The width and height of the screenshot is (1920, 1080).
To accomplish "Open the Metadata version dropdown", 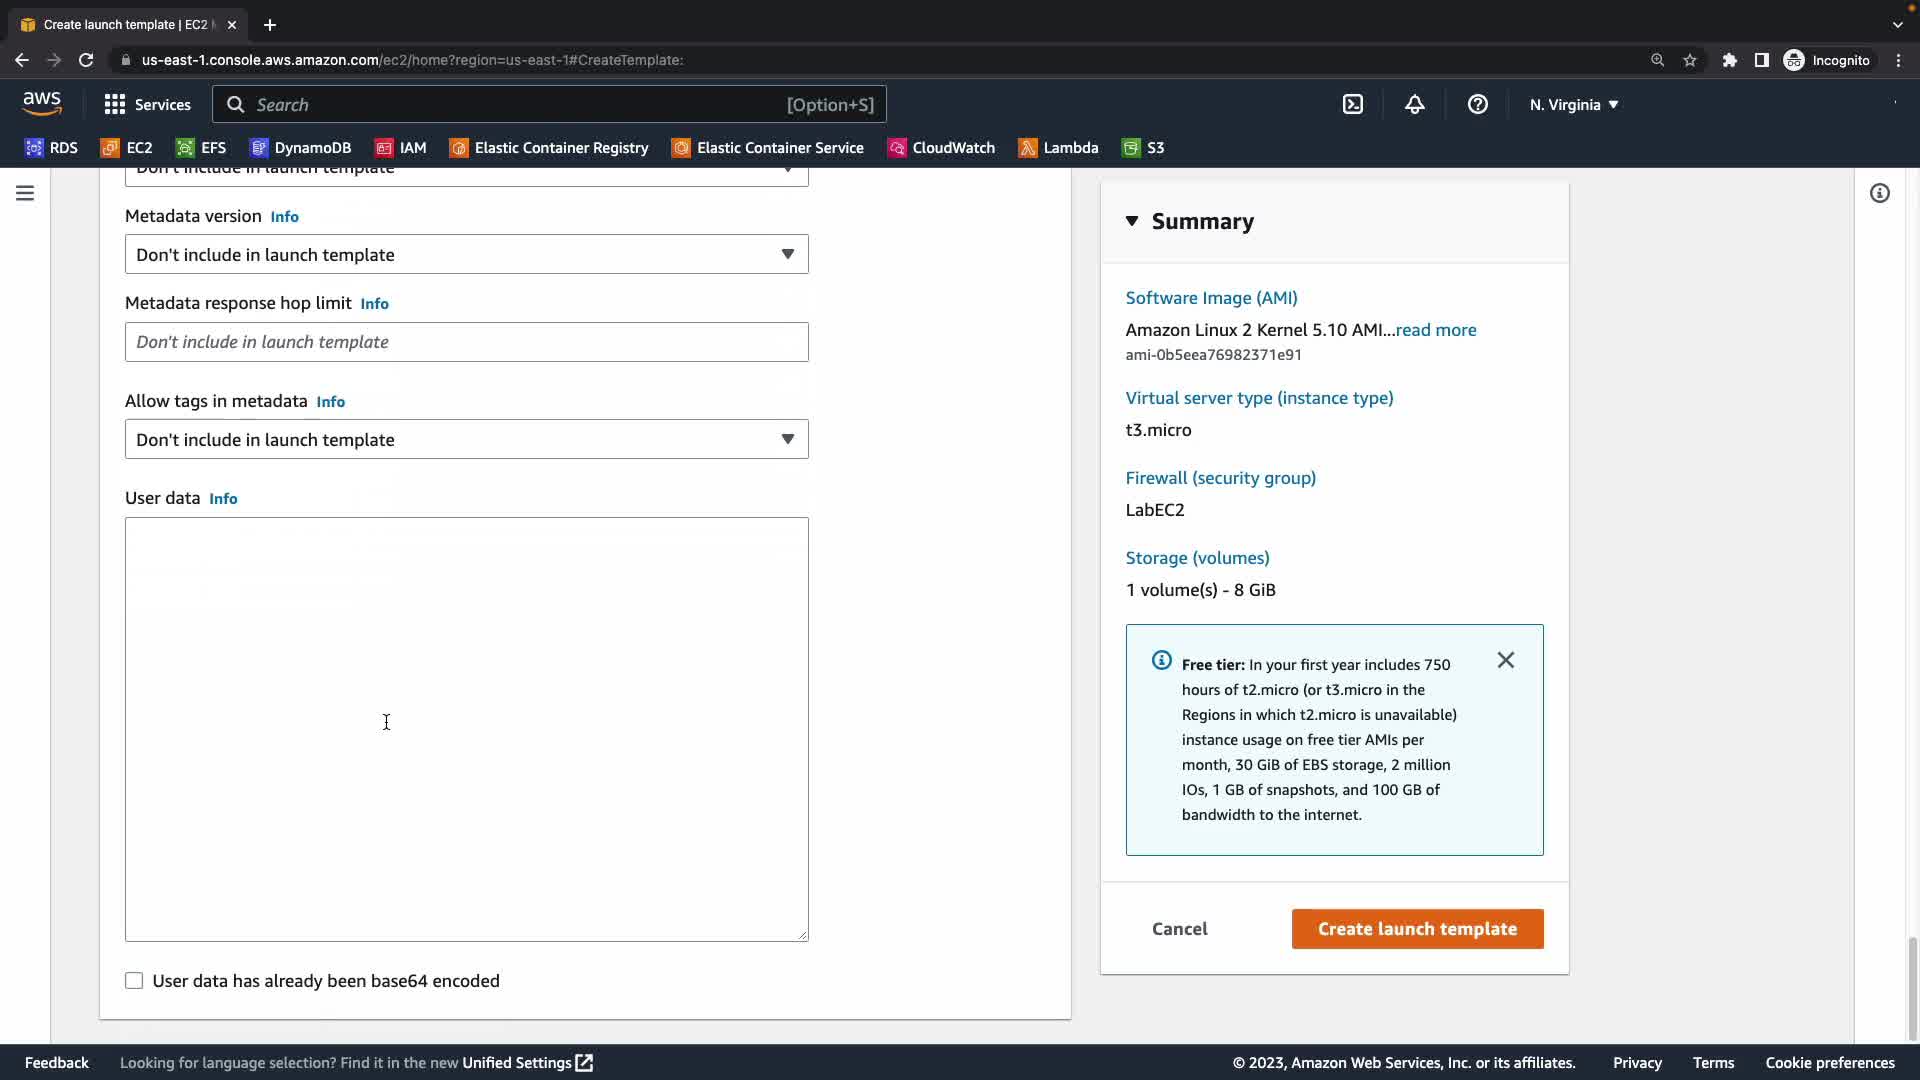I will tap(466, 255).
